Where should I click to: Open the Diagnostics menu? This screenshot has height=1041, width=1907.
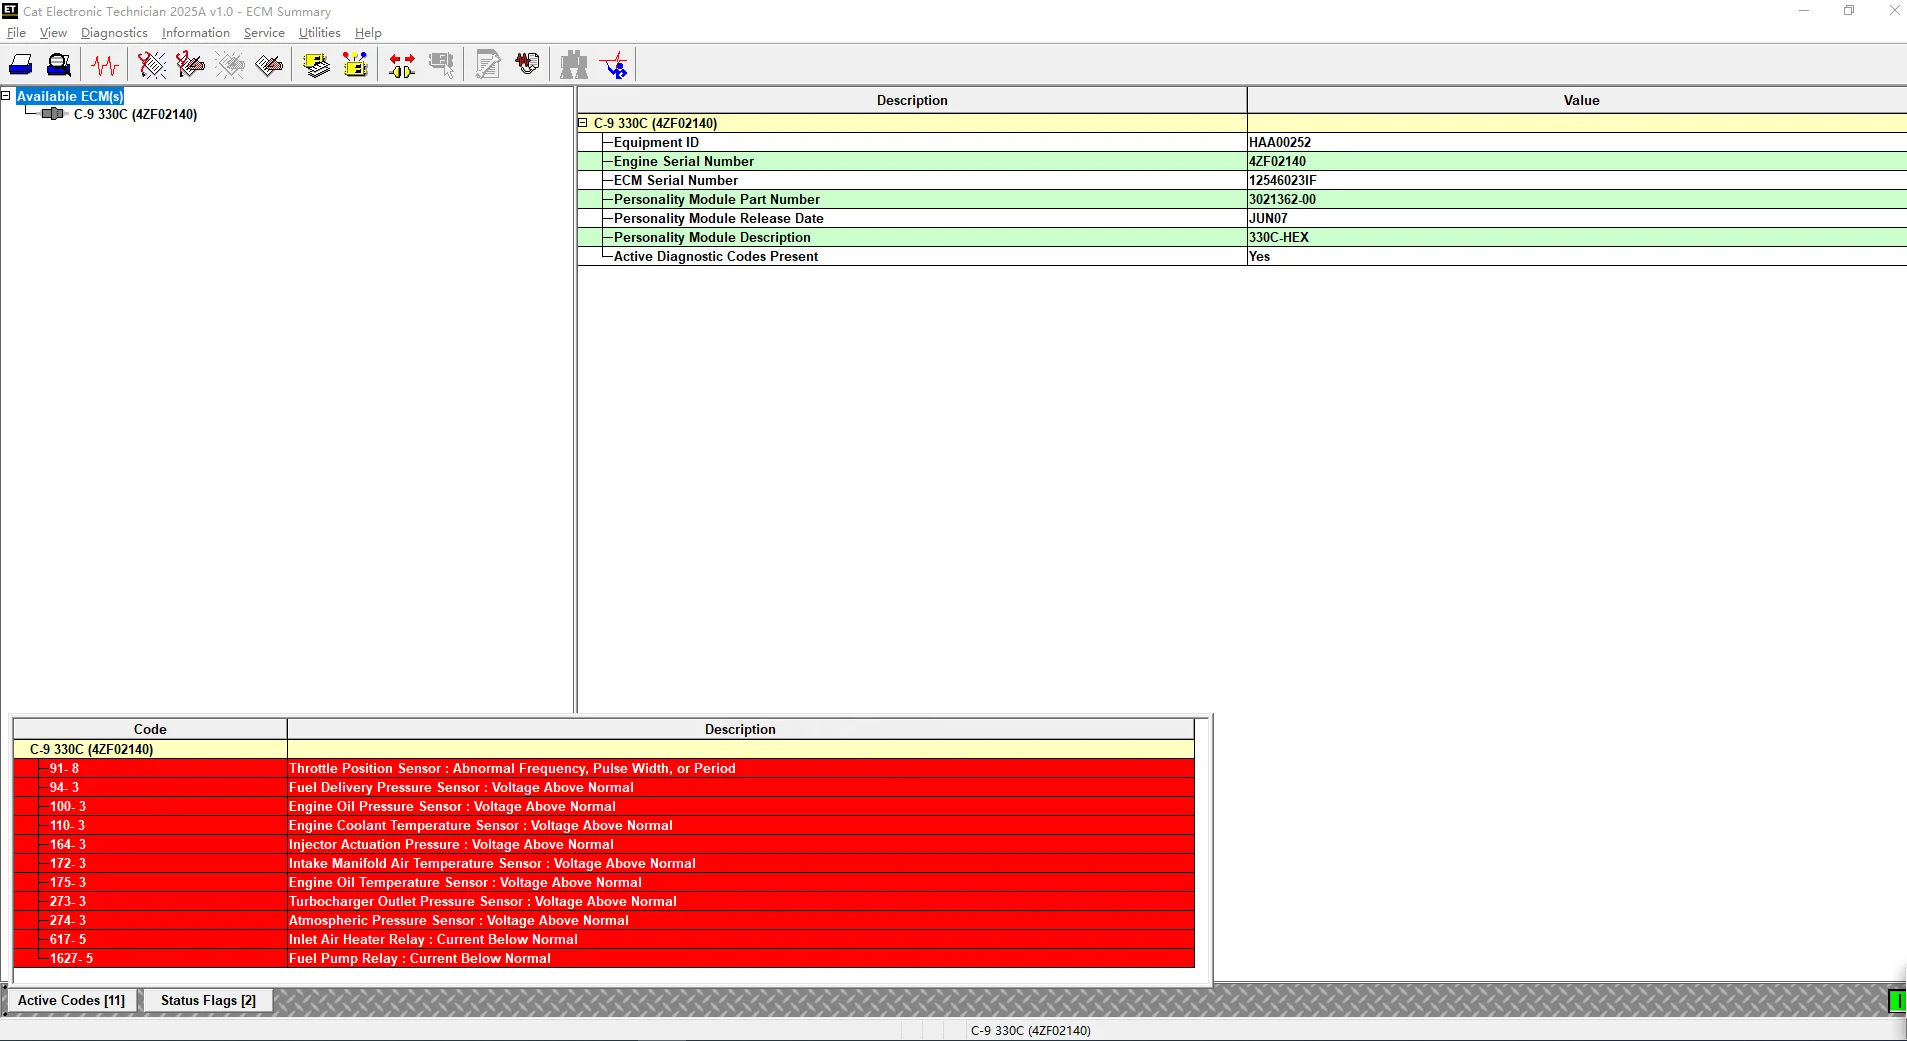(x=114, y=33)
